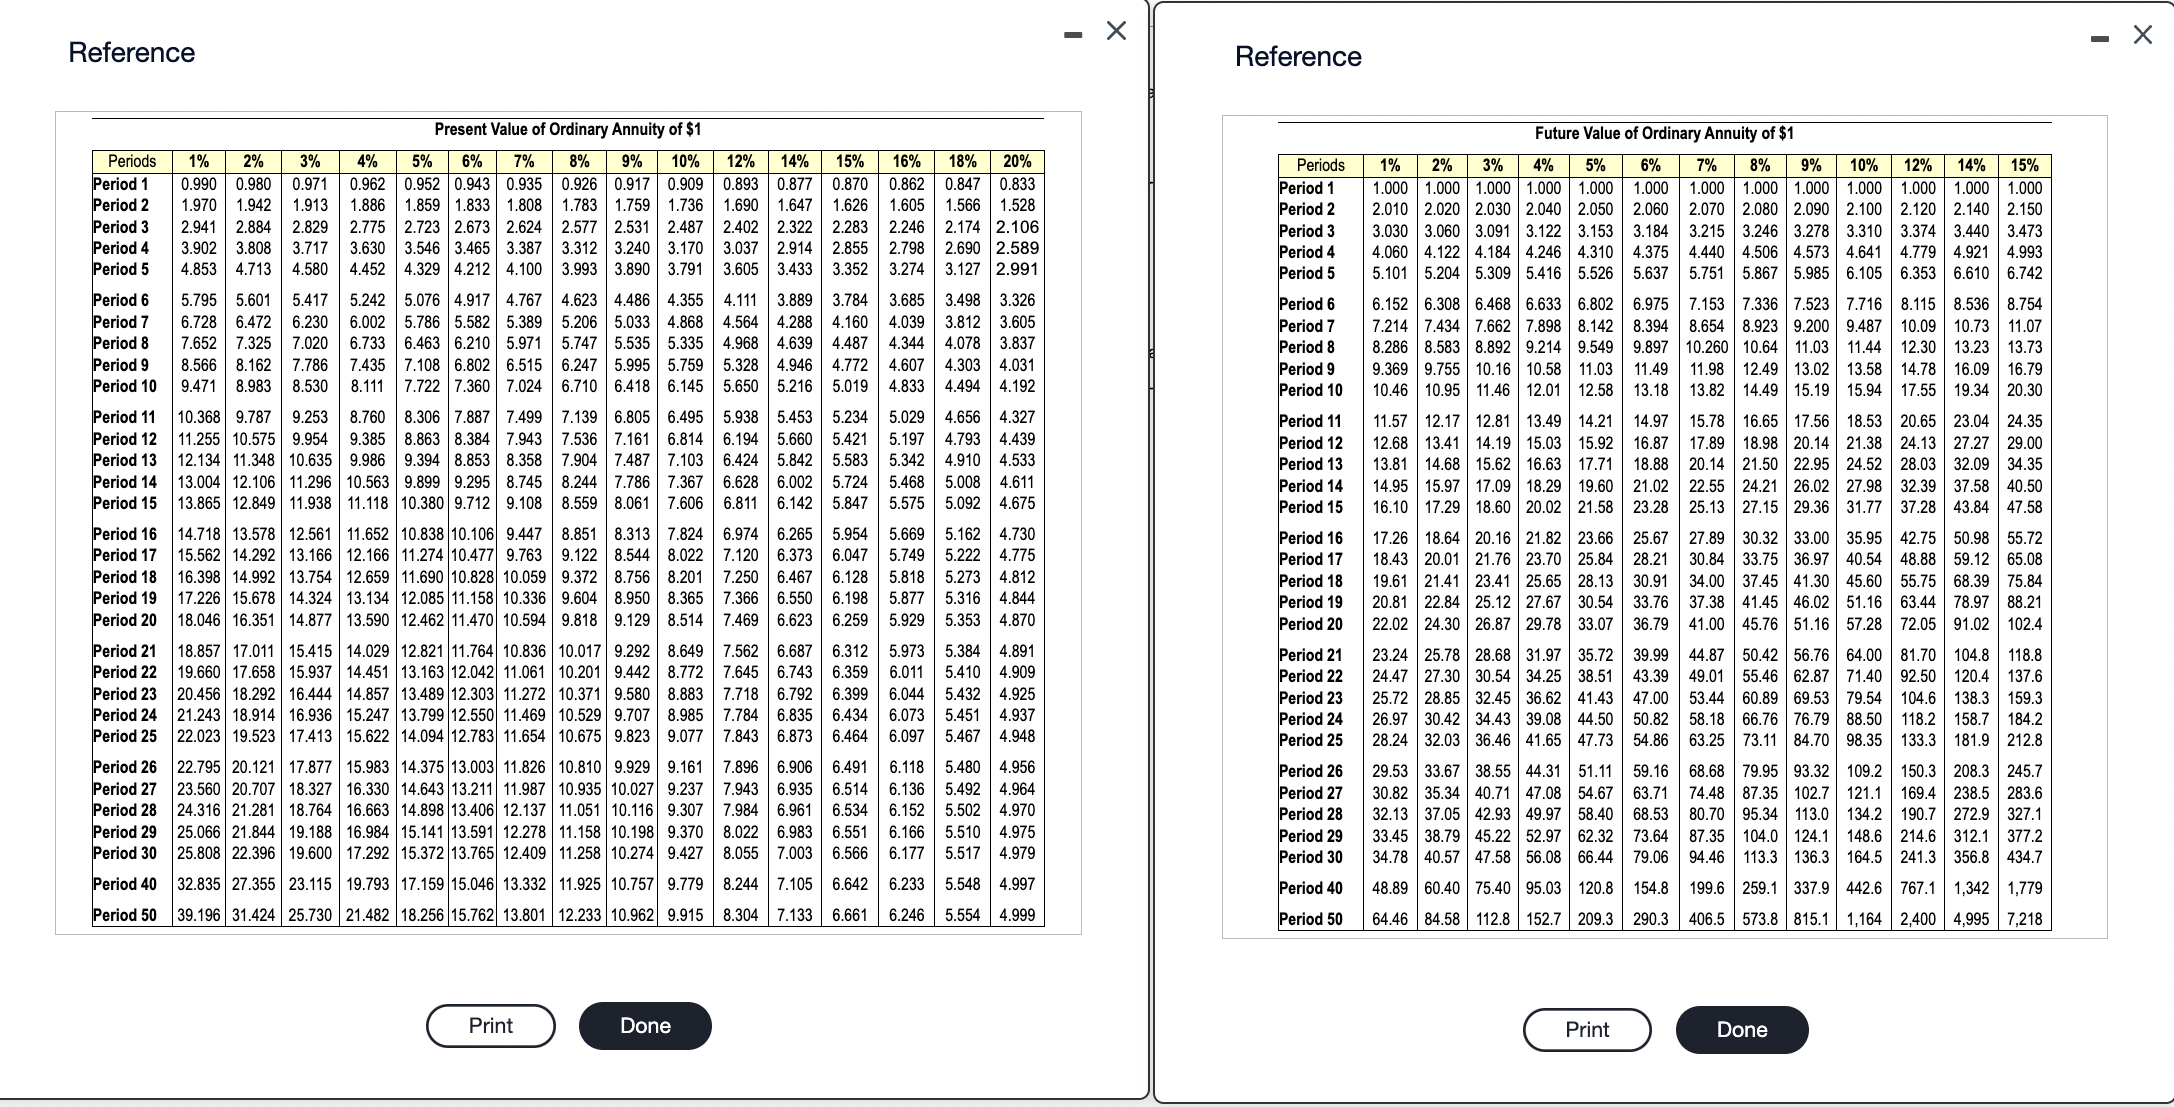Click Print in the Present Value dialog
The width and height of the screenshot is (2174, 1107).
tap(490, 1026)
